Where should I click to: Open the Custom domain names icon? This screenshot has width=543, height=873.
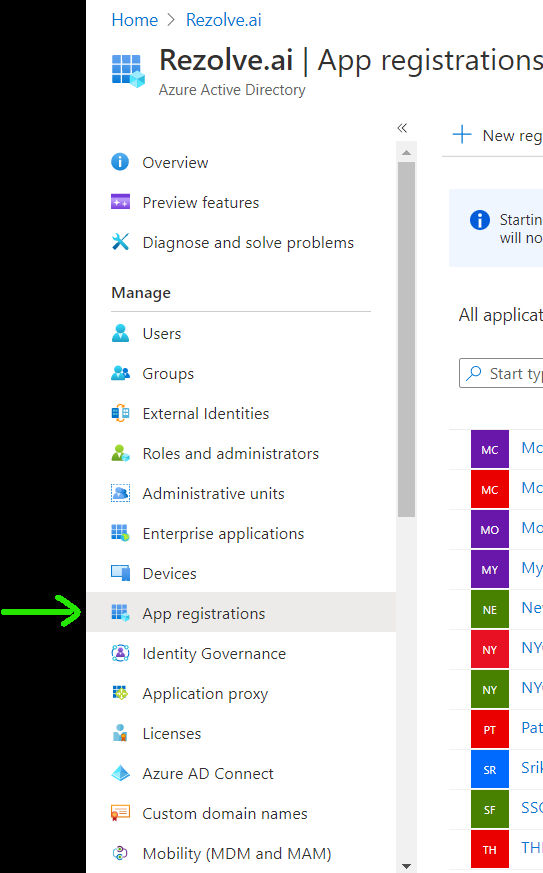coord(120,813)
